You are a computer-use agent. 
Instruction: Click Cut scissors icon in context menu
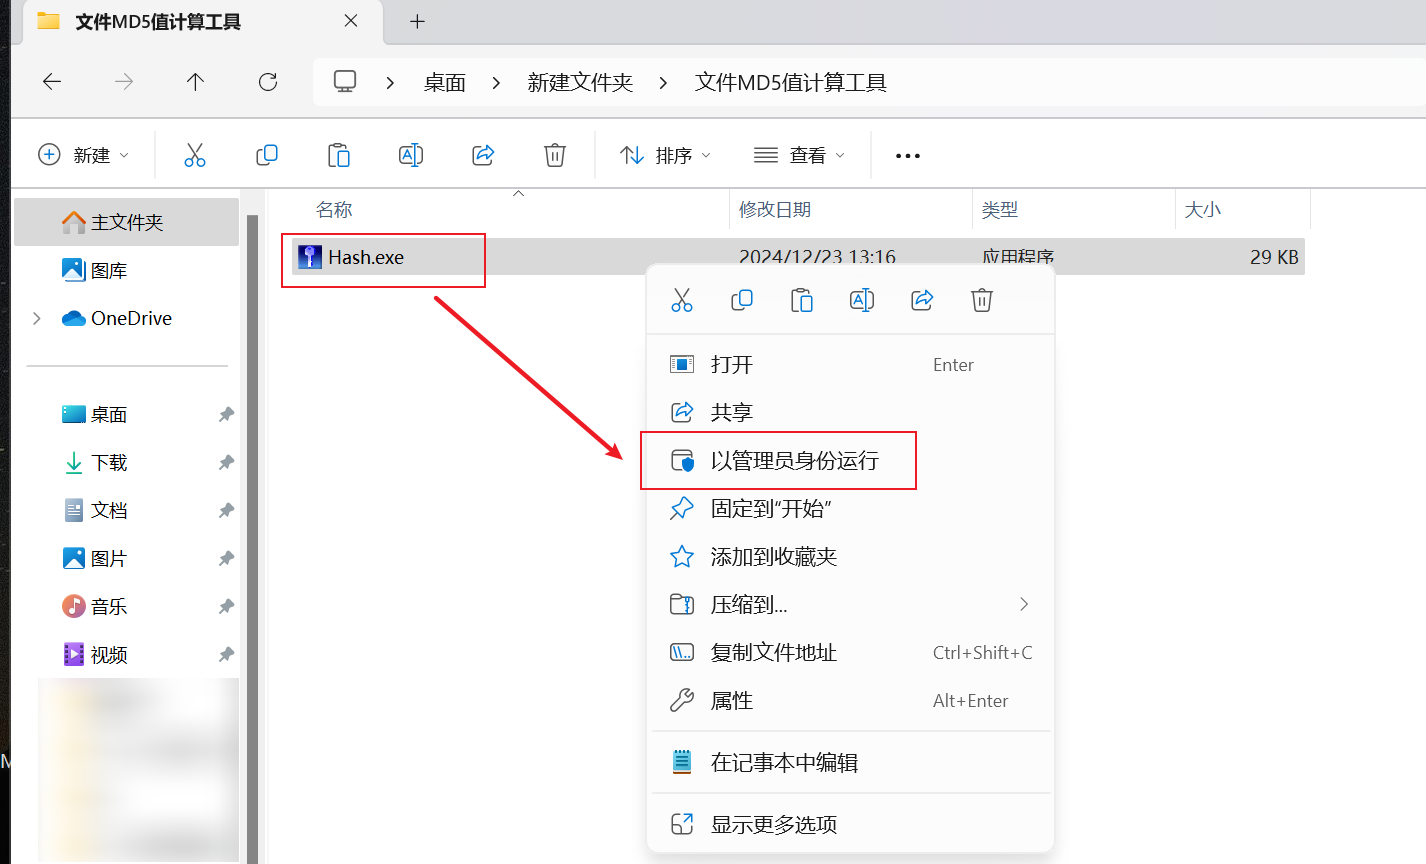coord(682,300)
